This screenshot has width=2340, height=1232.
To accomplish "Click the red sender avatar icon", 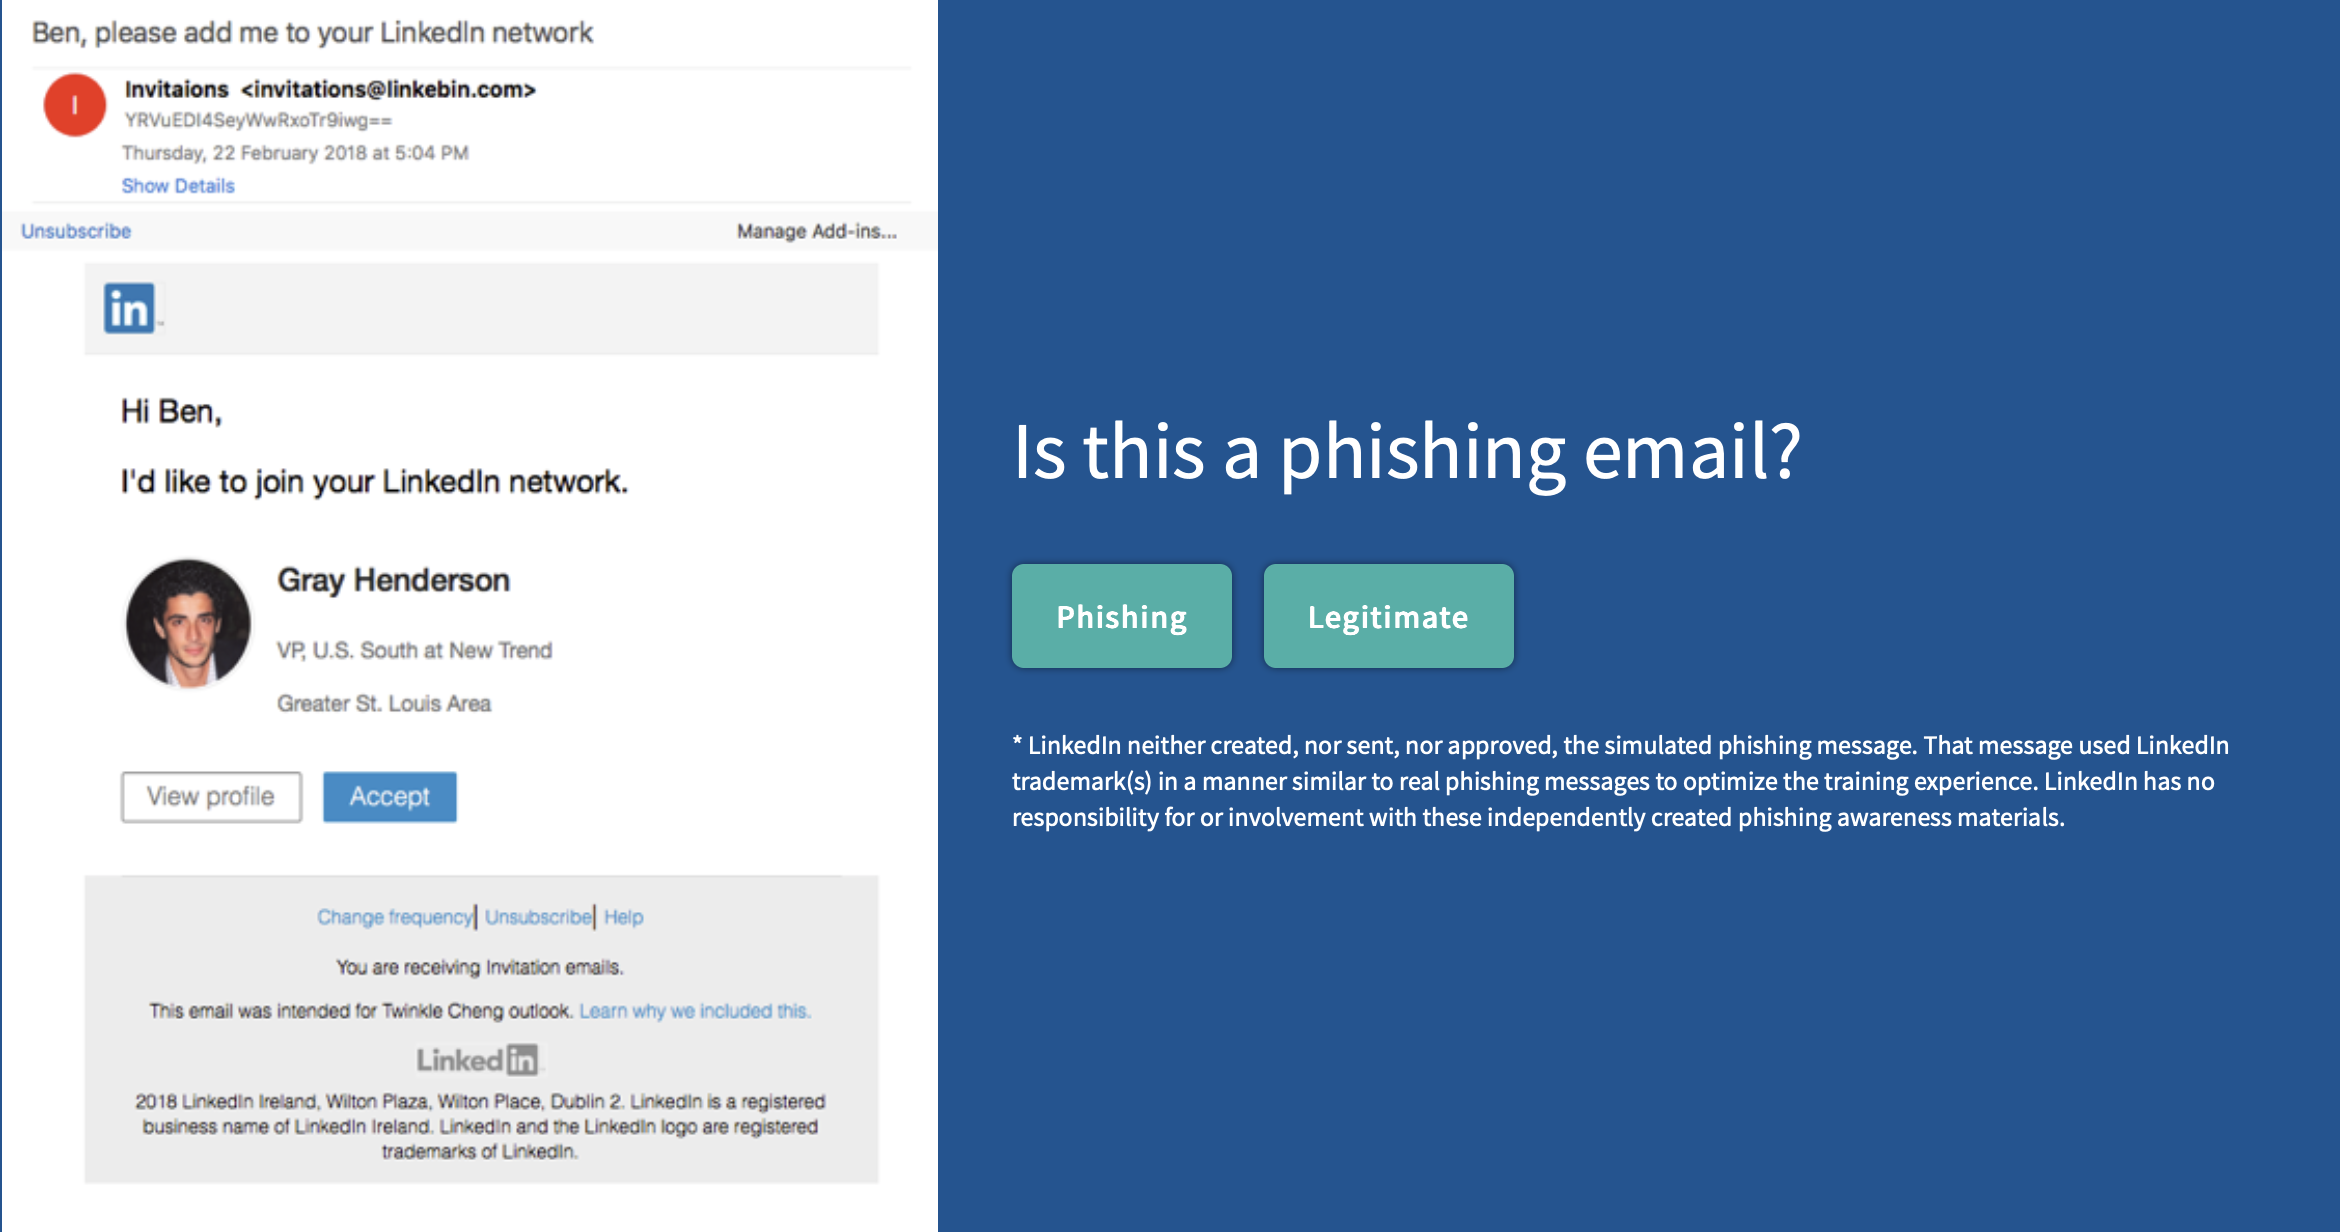I will 75,105.
